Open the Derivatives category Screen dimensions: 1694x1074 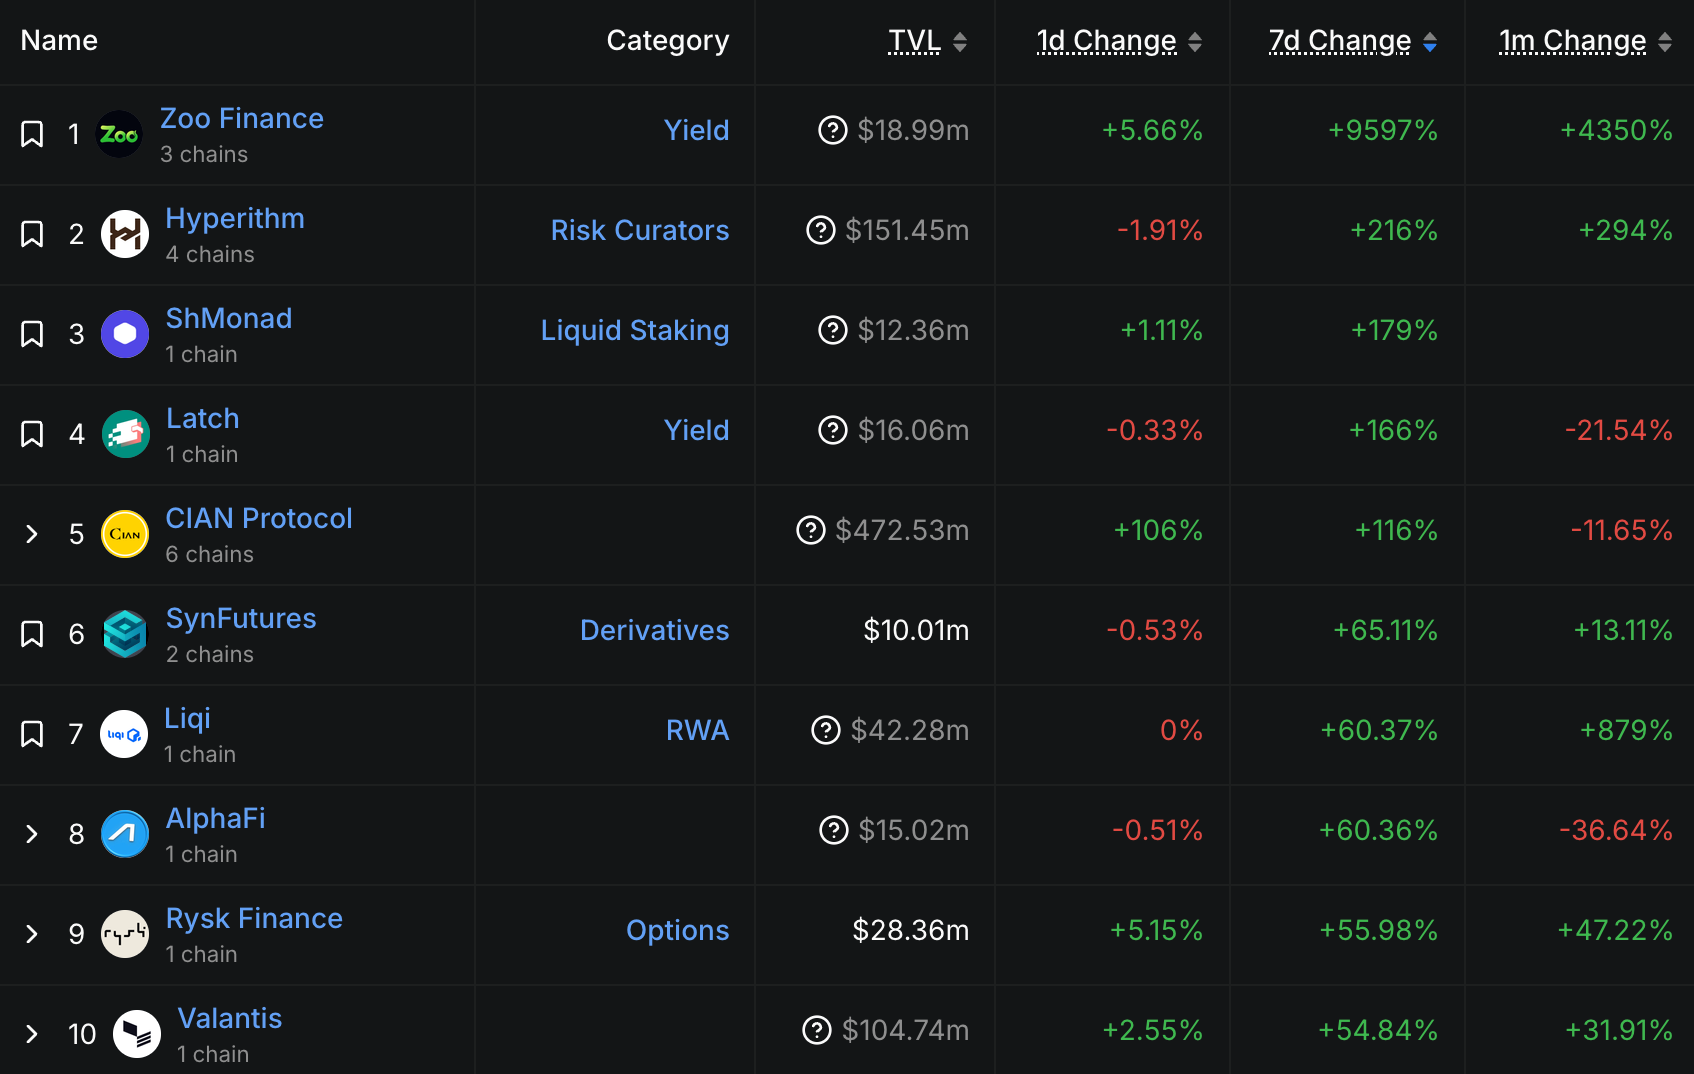[655, 630]
